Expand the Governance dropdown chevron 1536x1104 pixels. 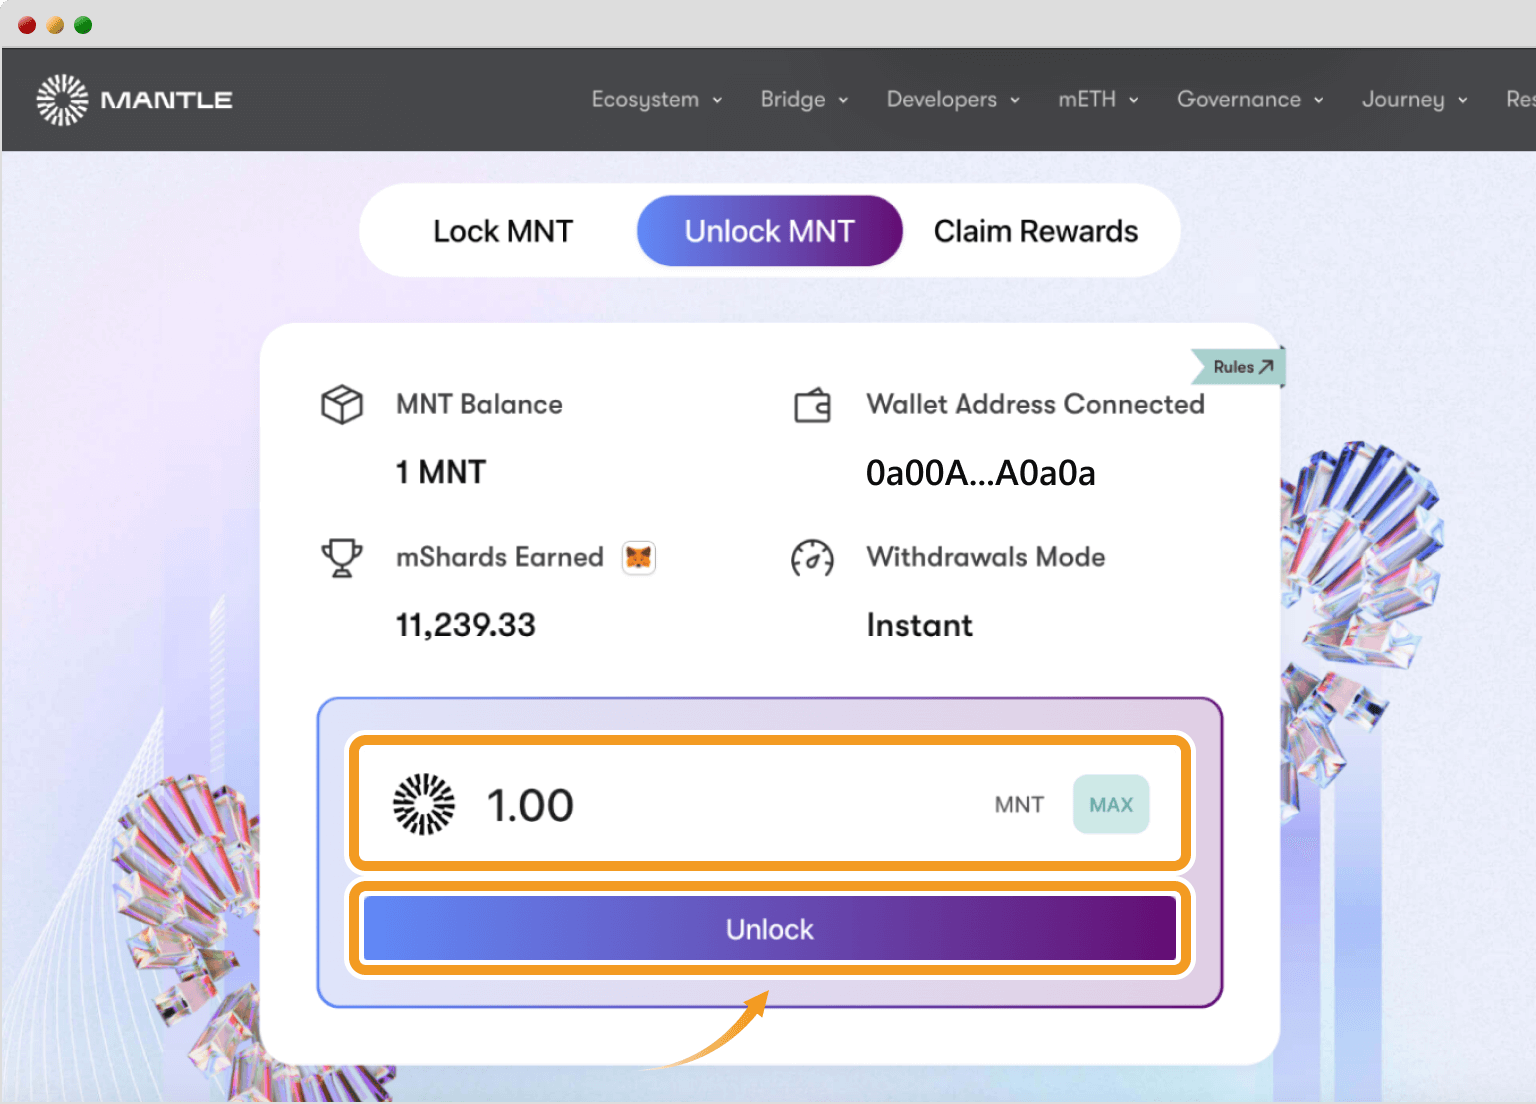point(1319,100)
